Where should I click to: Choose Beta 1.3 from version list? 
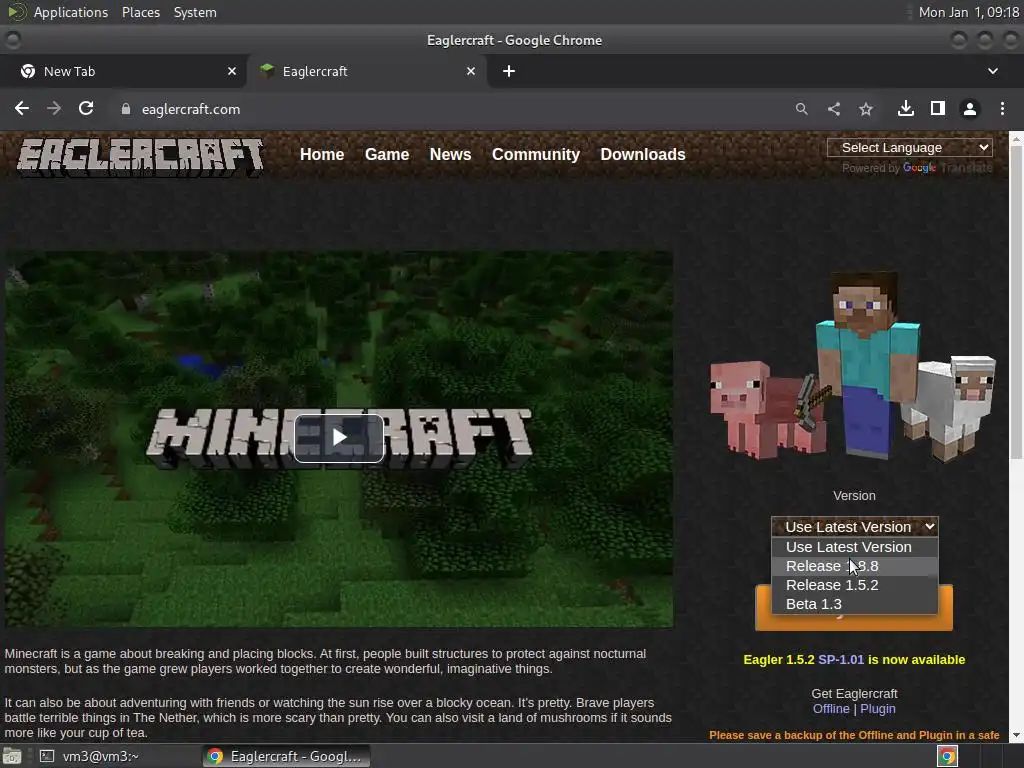point(854,604)
